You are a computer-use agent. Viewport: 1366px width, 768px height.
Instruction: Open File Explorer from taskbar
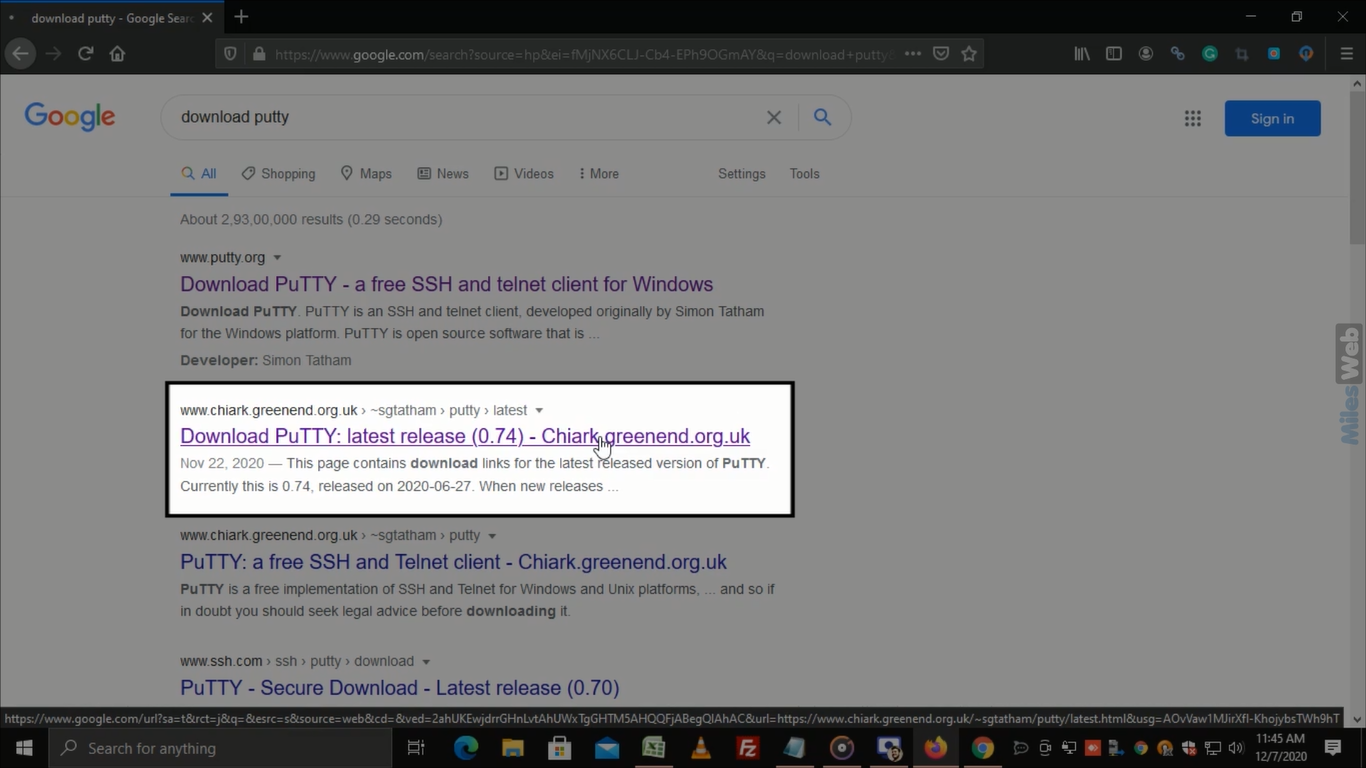coord(513,748)
